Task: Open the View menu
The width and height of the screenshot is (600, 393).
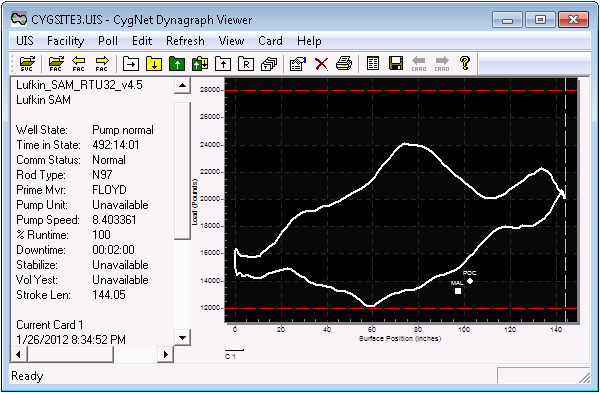Action: [231, 41]
